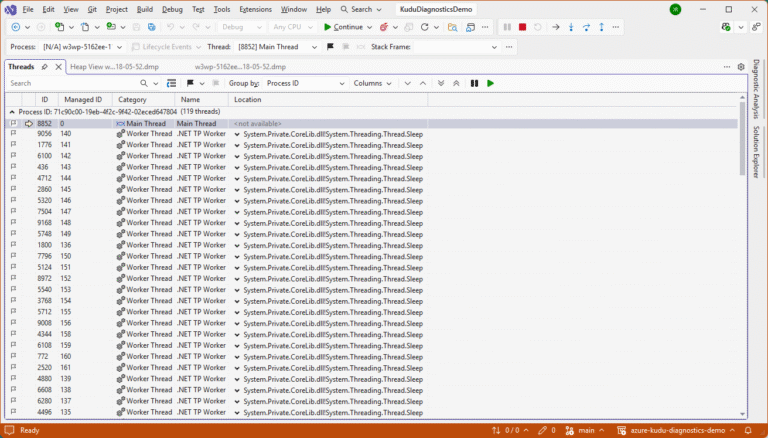This screenshot has height=438, width=768.
Task: Click the user account avatar
Action: click(675, 9)
